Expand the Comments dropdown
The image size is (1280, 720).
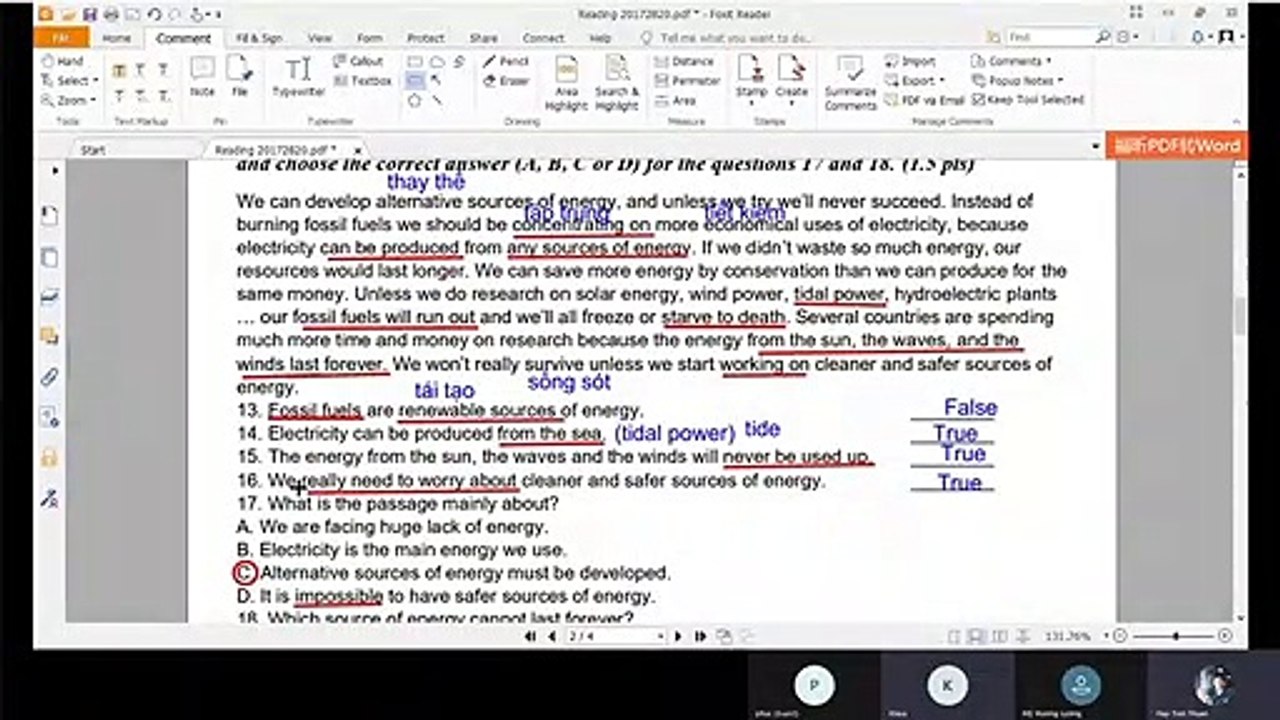[x=1047, y=62]
